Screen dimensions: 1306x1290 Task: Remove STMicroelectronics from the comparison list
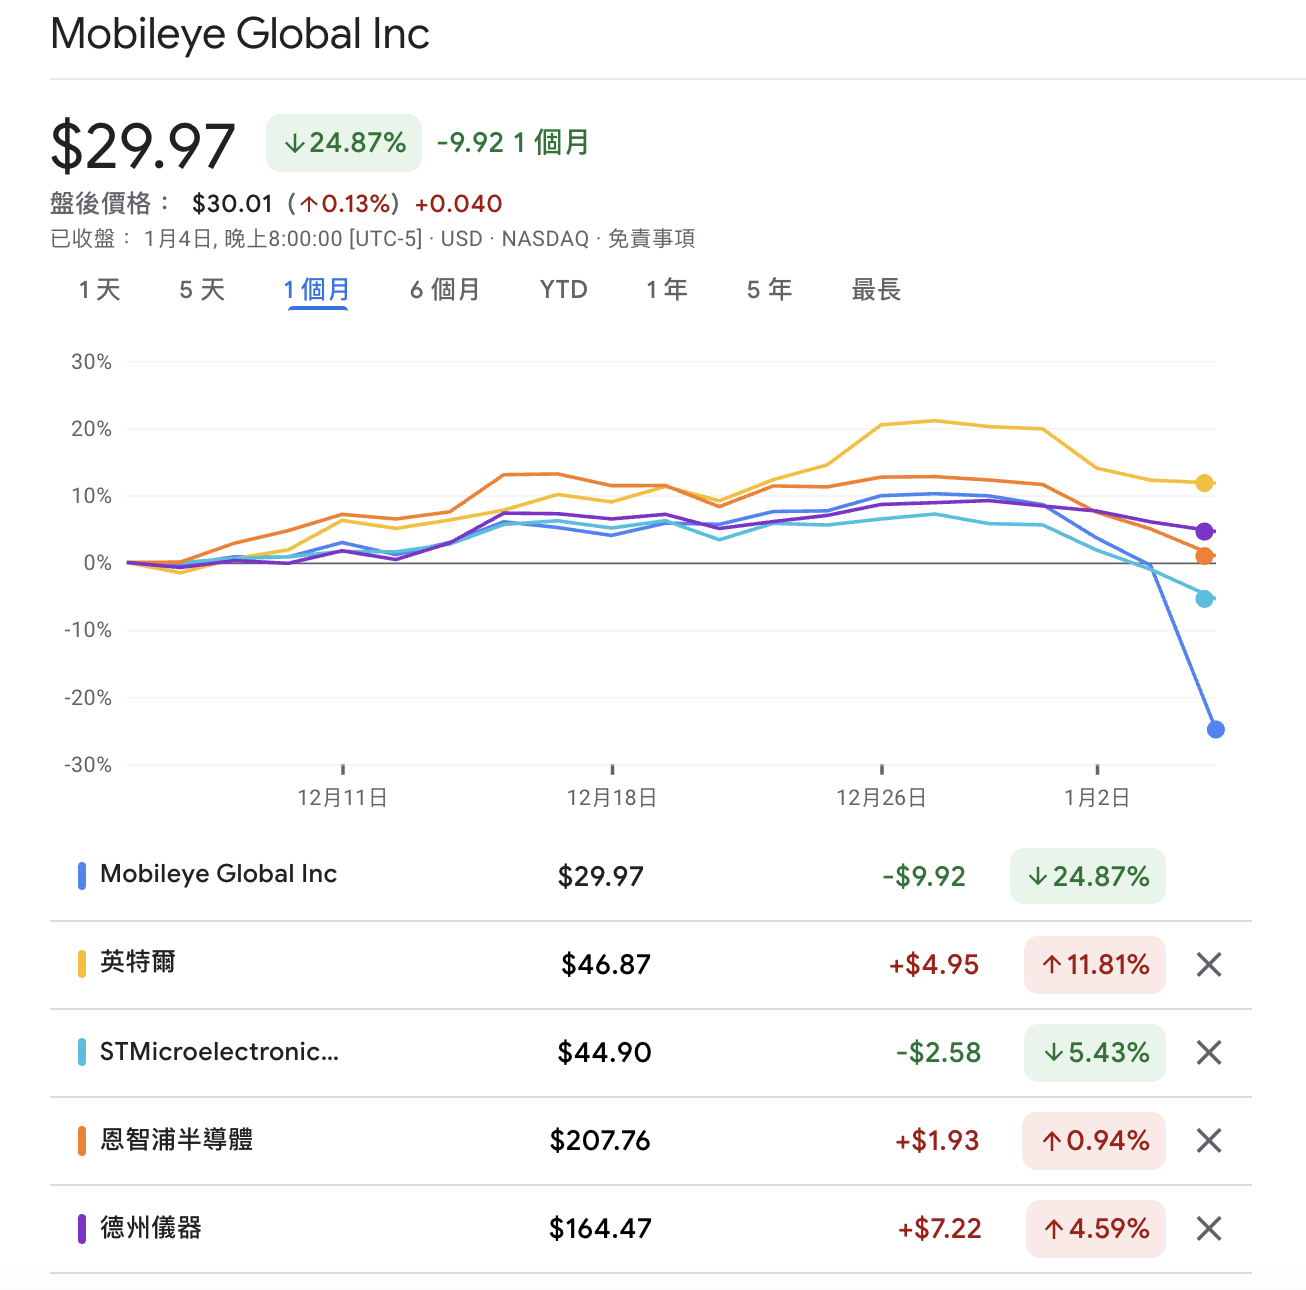click(x=1209, y=1053)
